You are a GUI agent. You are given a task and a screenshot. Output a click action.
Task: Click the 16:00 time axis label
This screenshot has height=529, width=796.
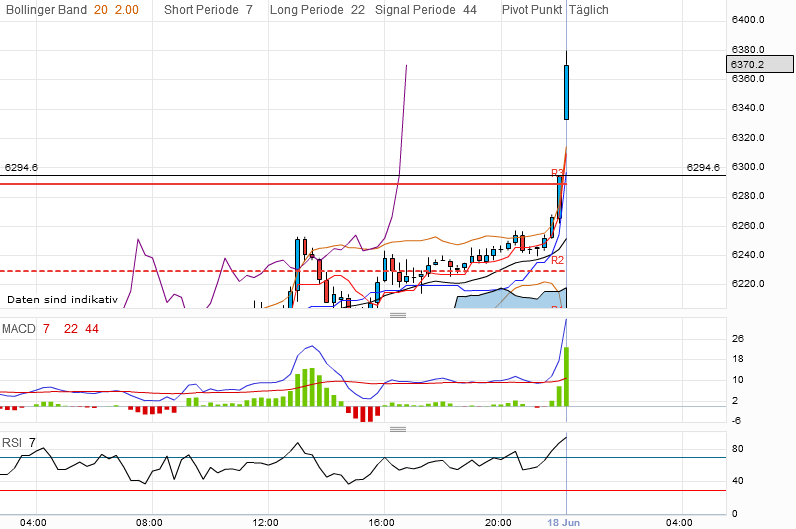381,522
